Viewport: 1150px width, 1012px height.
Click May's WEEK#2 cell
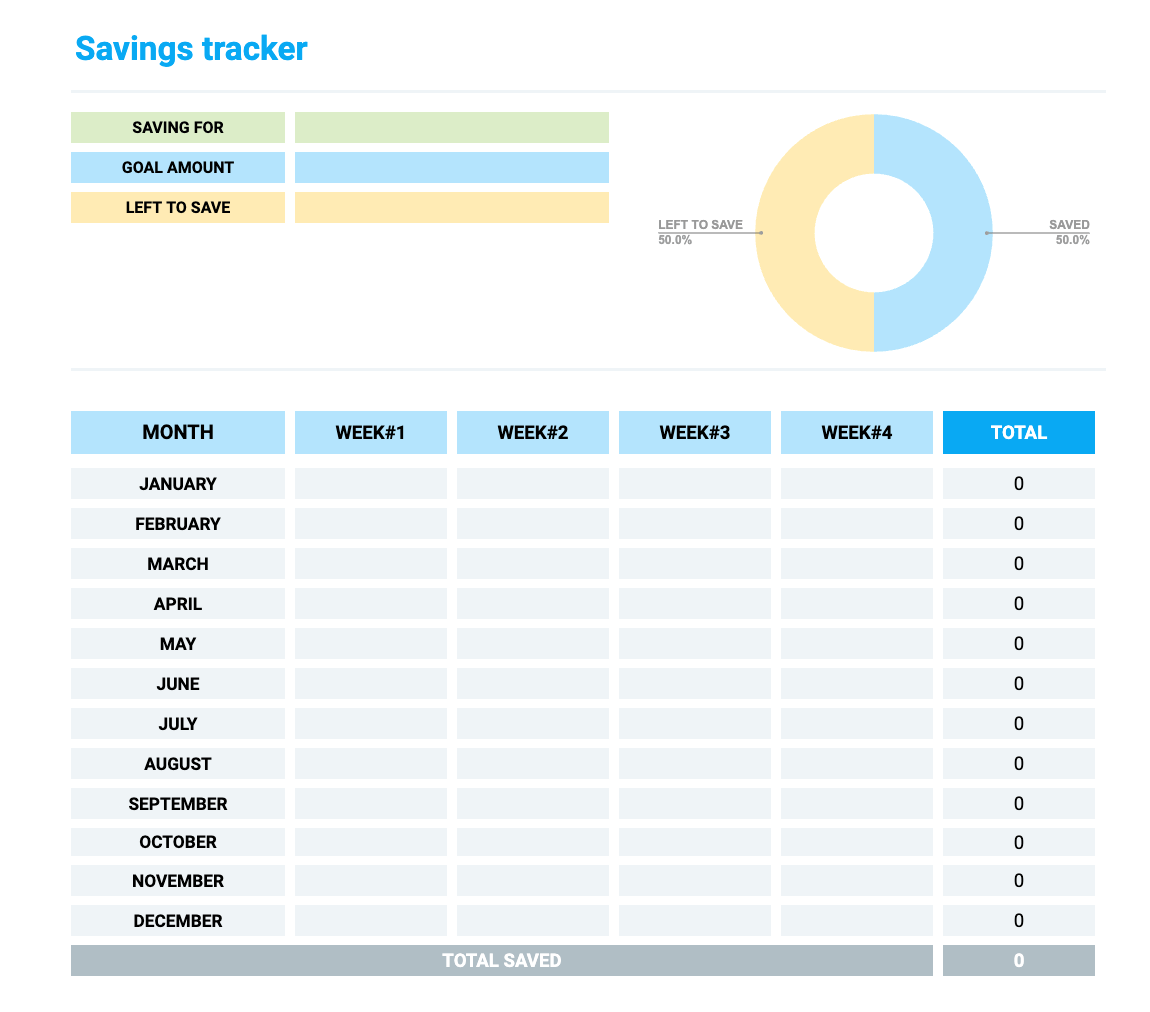tap(532, 644)
